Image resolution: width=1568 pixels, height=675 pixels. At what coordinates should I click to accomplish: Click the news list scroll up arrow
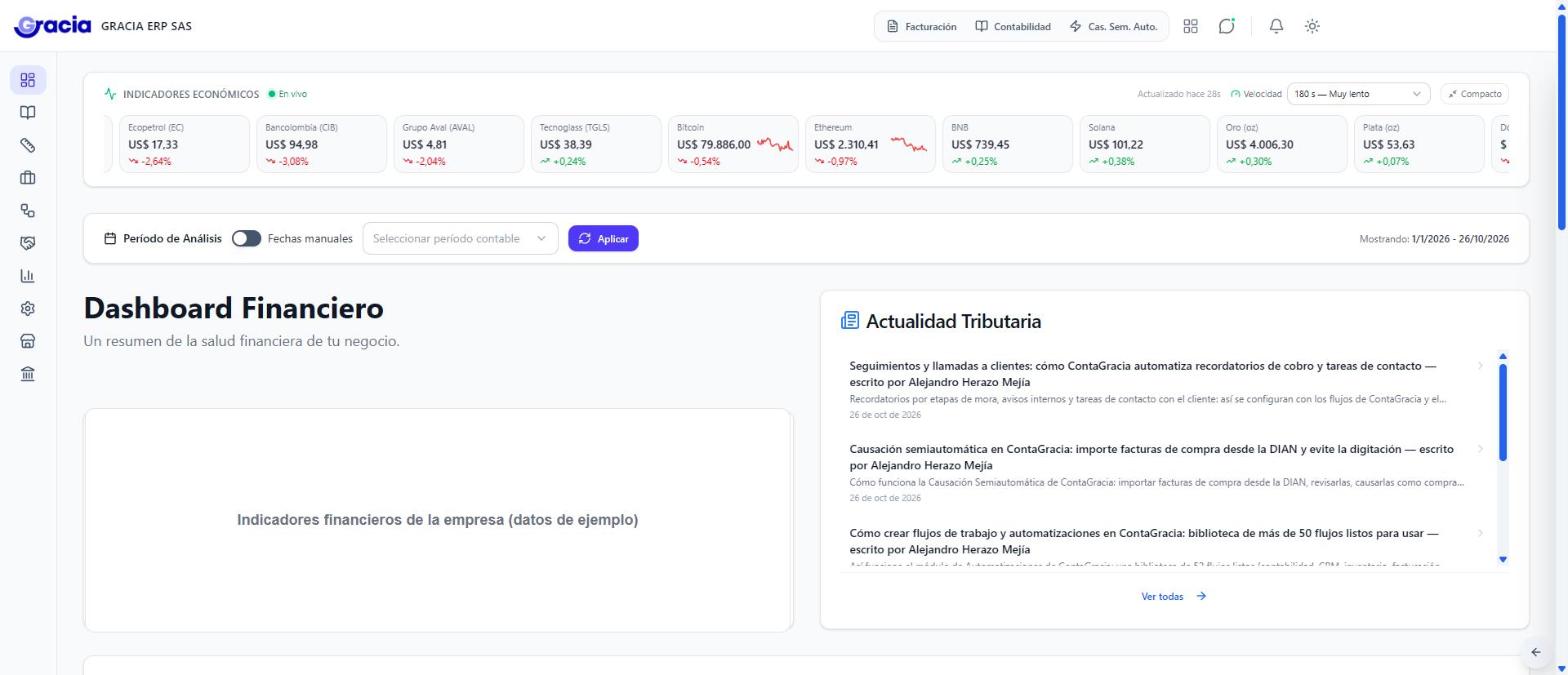pyautogui.click(x=1502, y=356)
